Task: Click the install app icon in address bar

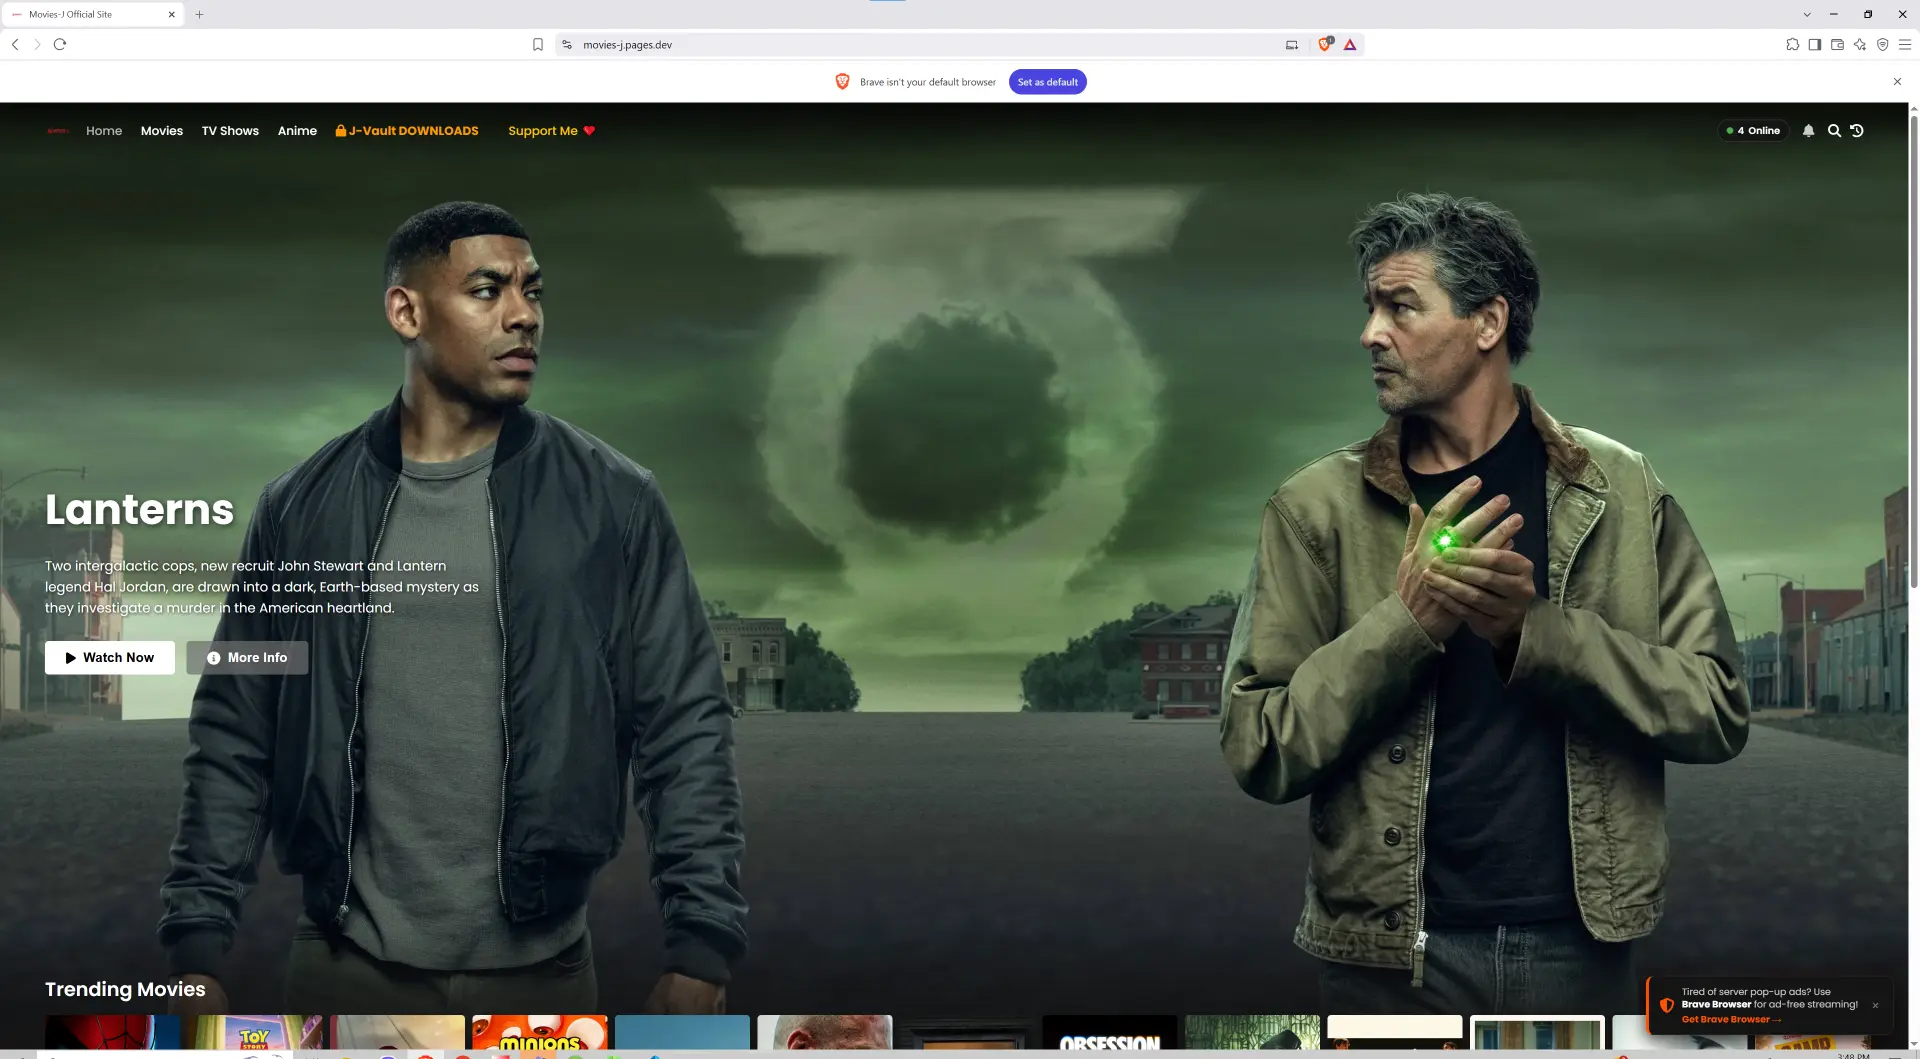Action: pos(1292,45)
